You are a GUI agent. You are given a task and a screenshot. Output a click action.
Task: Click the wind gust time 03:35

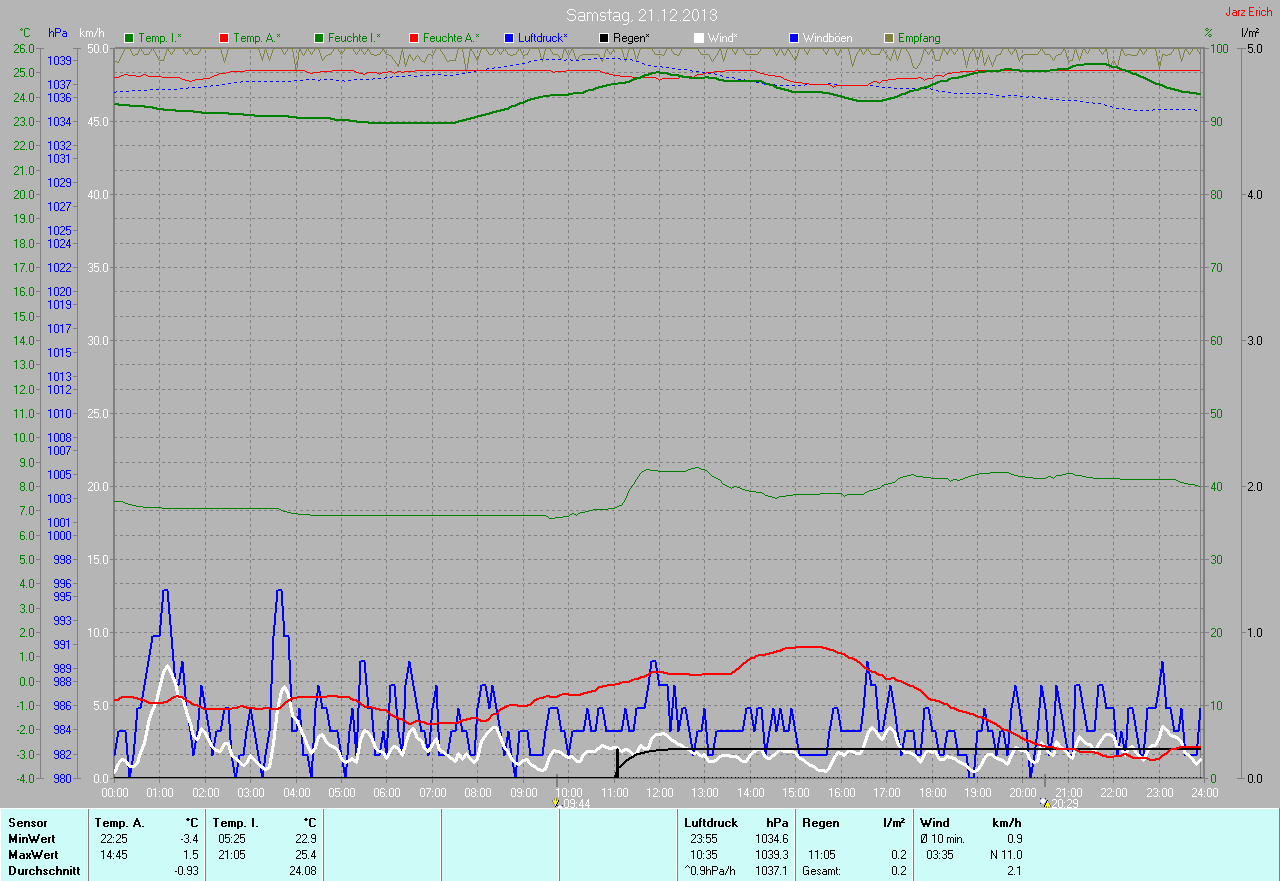940,855
